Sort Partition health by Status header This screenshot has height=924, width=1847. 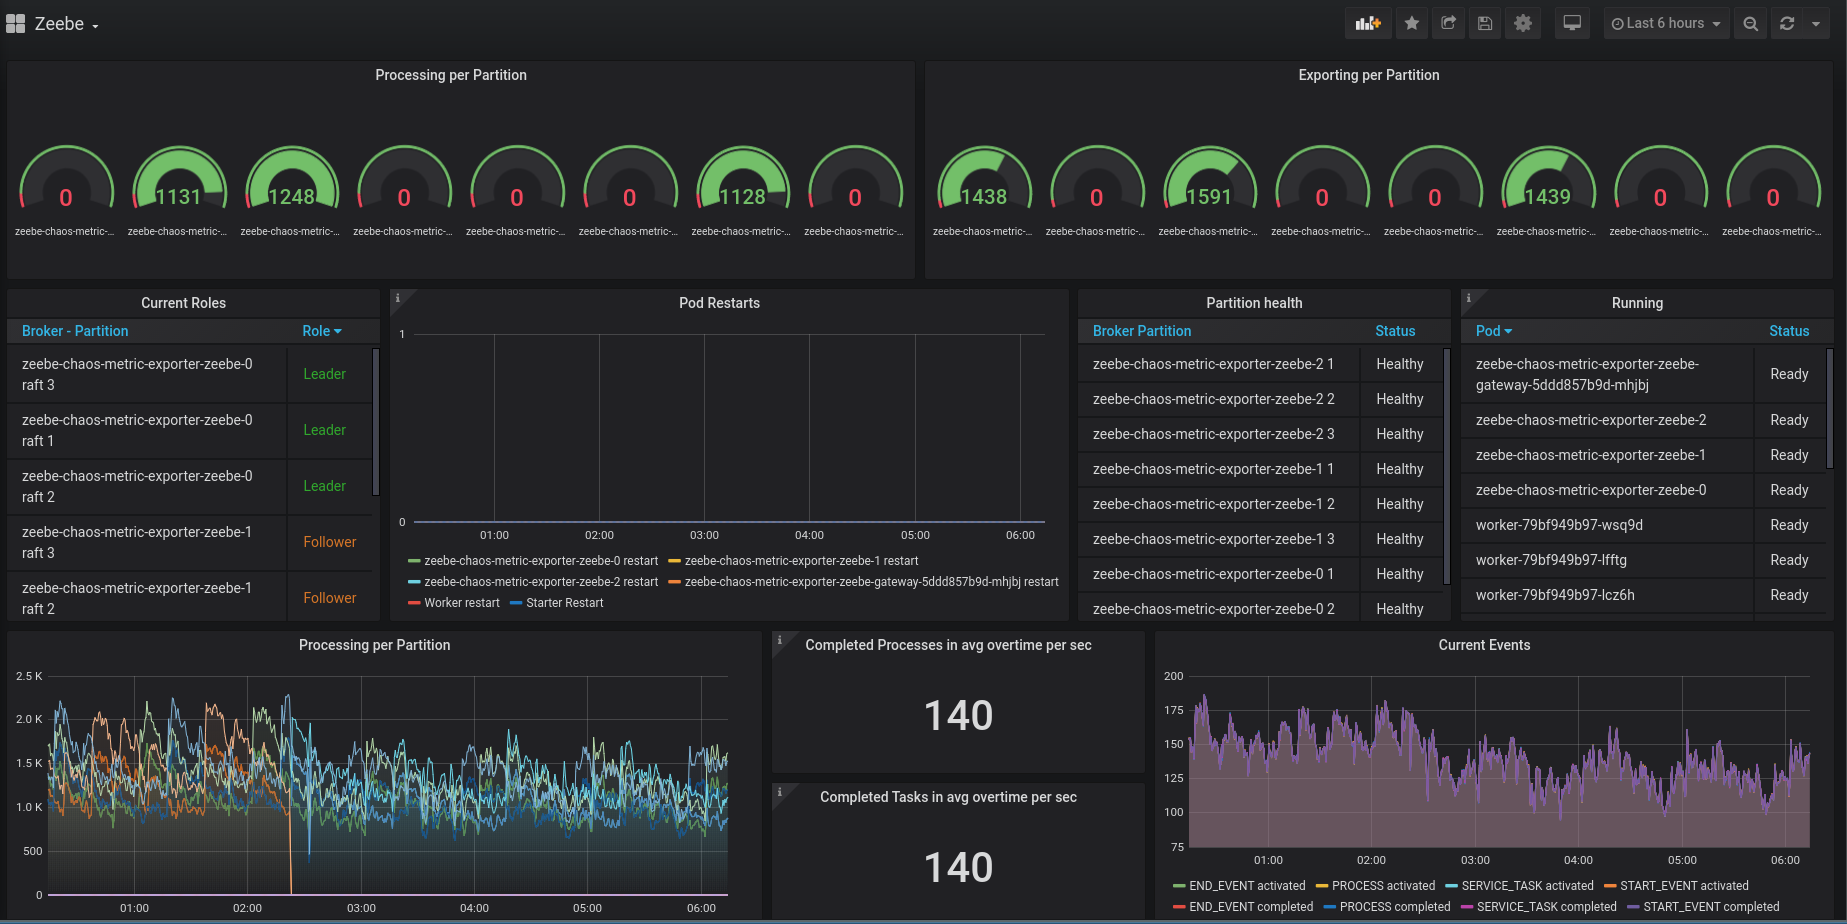click(1395, 331)
